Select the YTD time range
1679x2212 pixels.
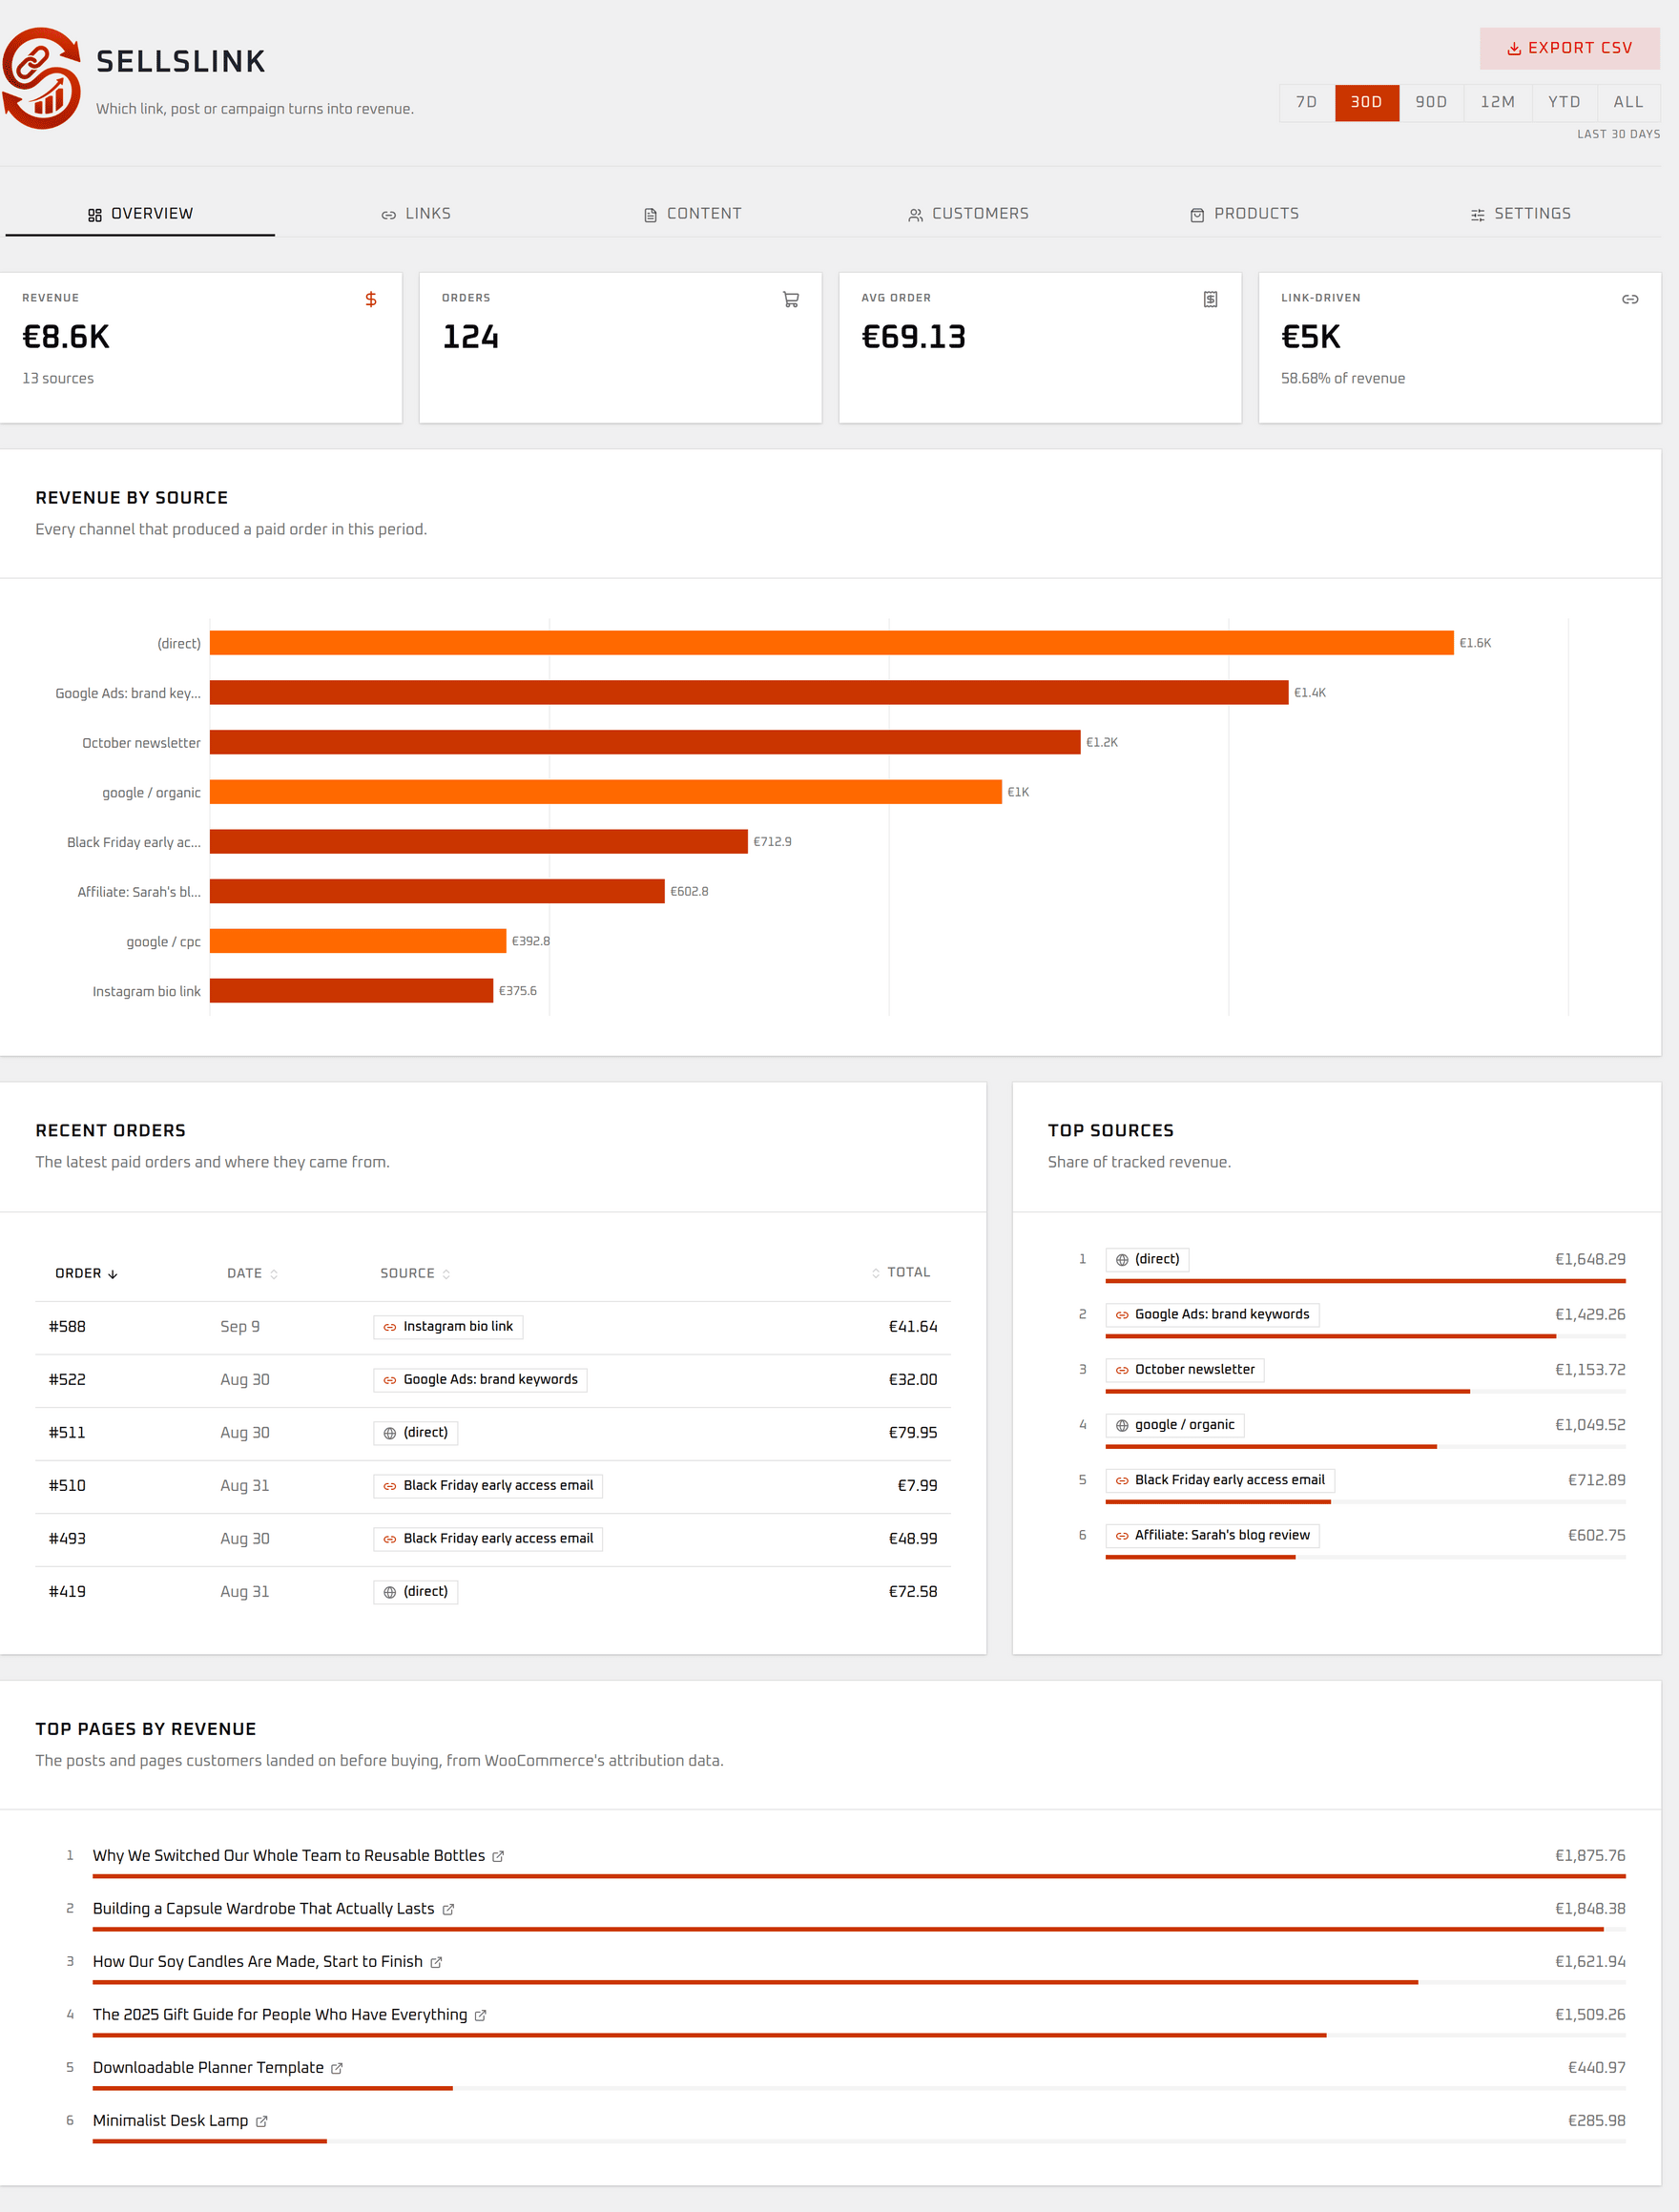coord(1564,102)
